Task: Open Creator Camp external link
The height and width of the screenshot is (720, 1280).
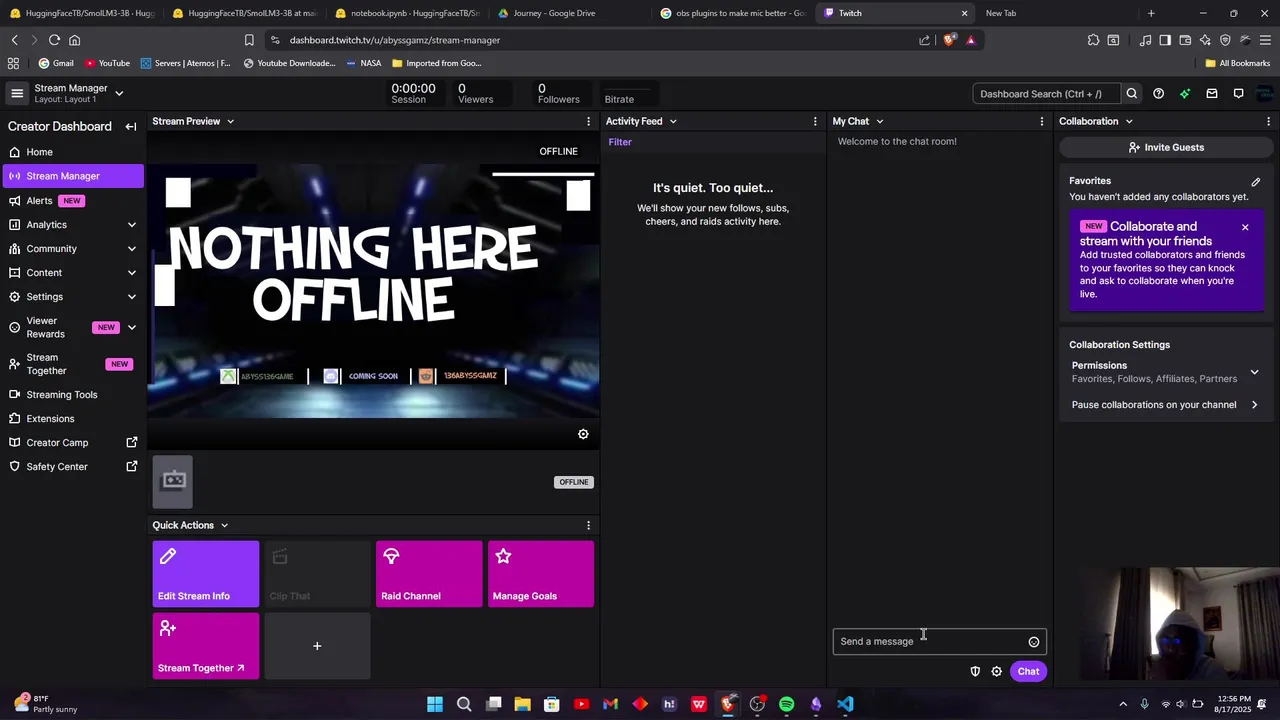Action: tap(72, 443)
